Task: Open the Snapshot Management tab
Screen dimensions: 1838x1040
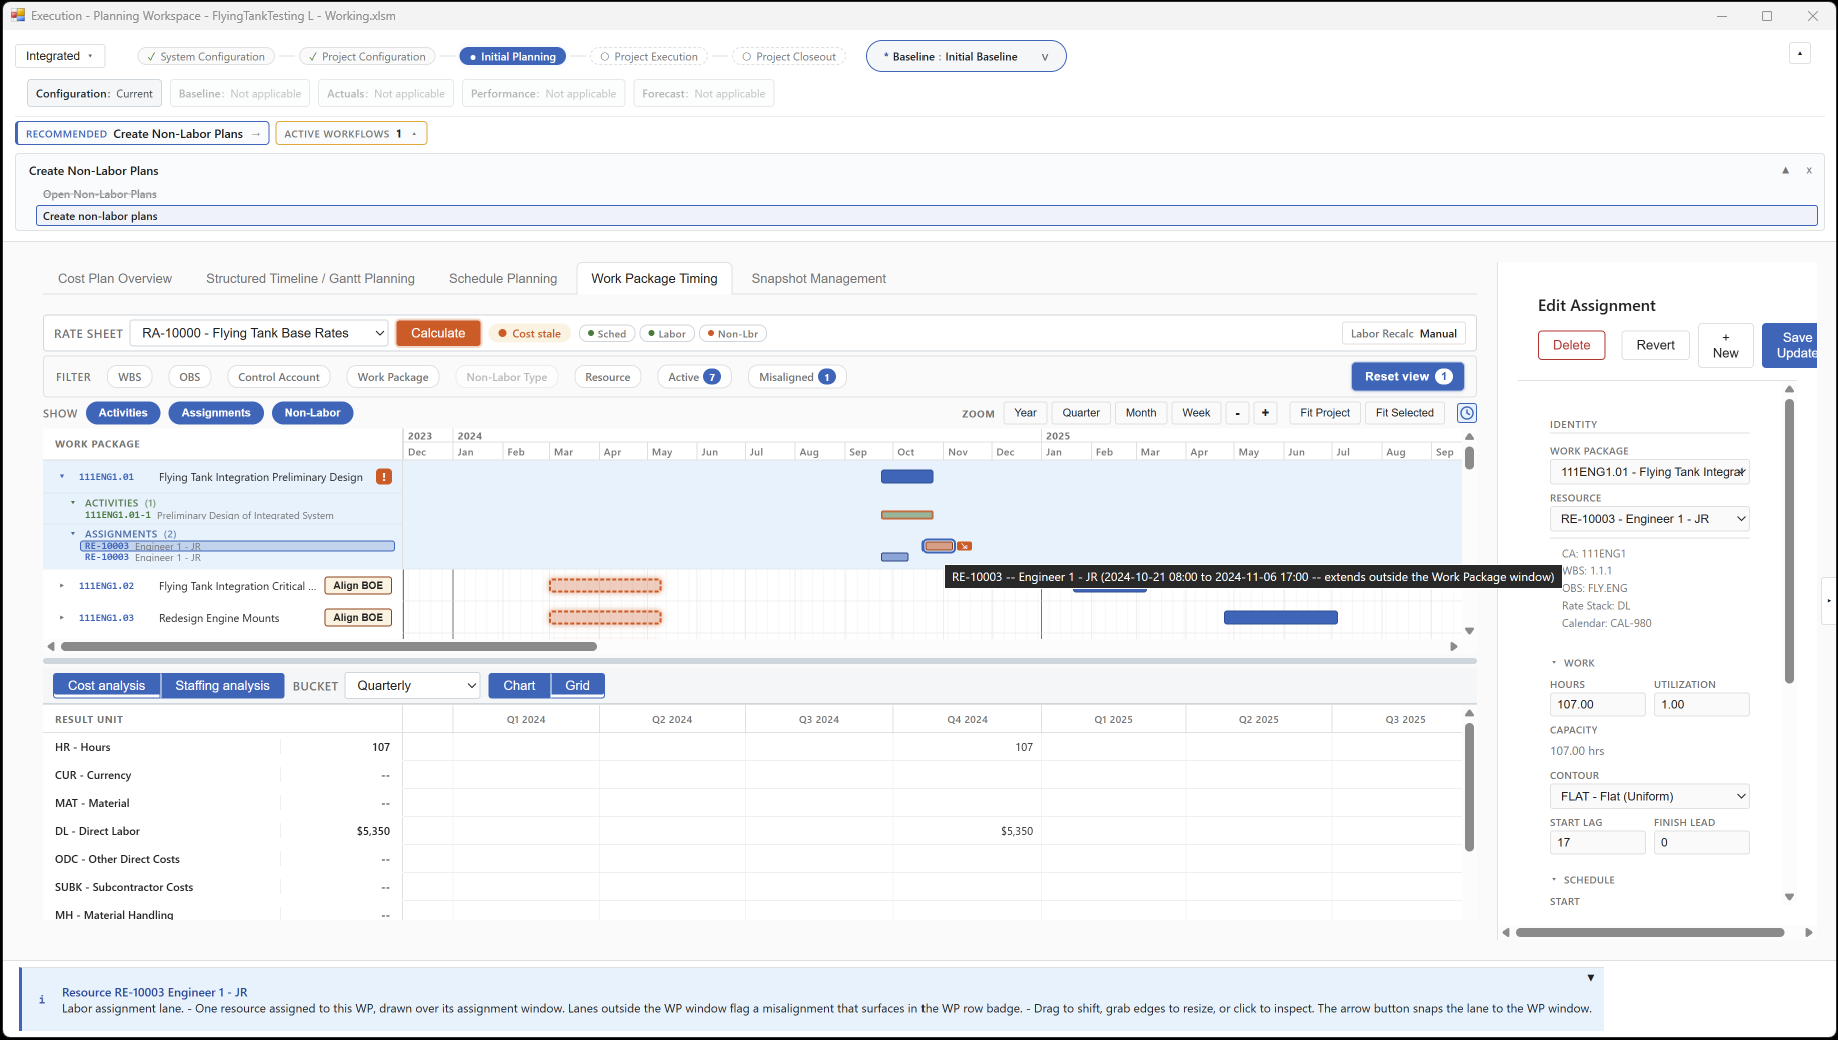Action: pos(819,279)
